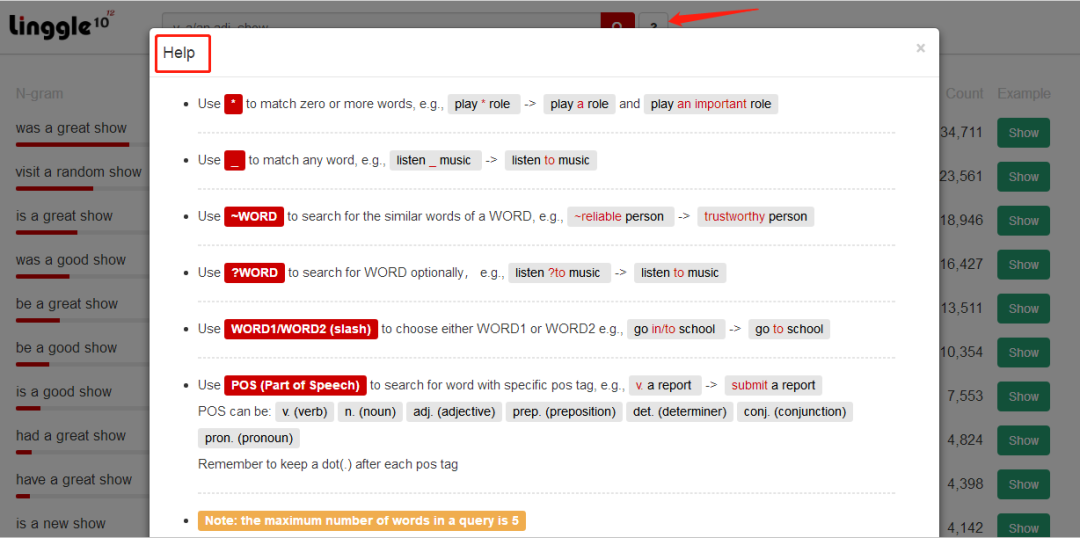The height and width of the screenshot is (538, 1080).
Task: Show example for 'be a great show'
Action: coord(1024,309)
